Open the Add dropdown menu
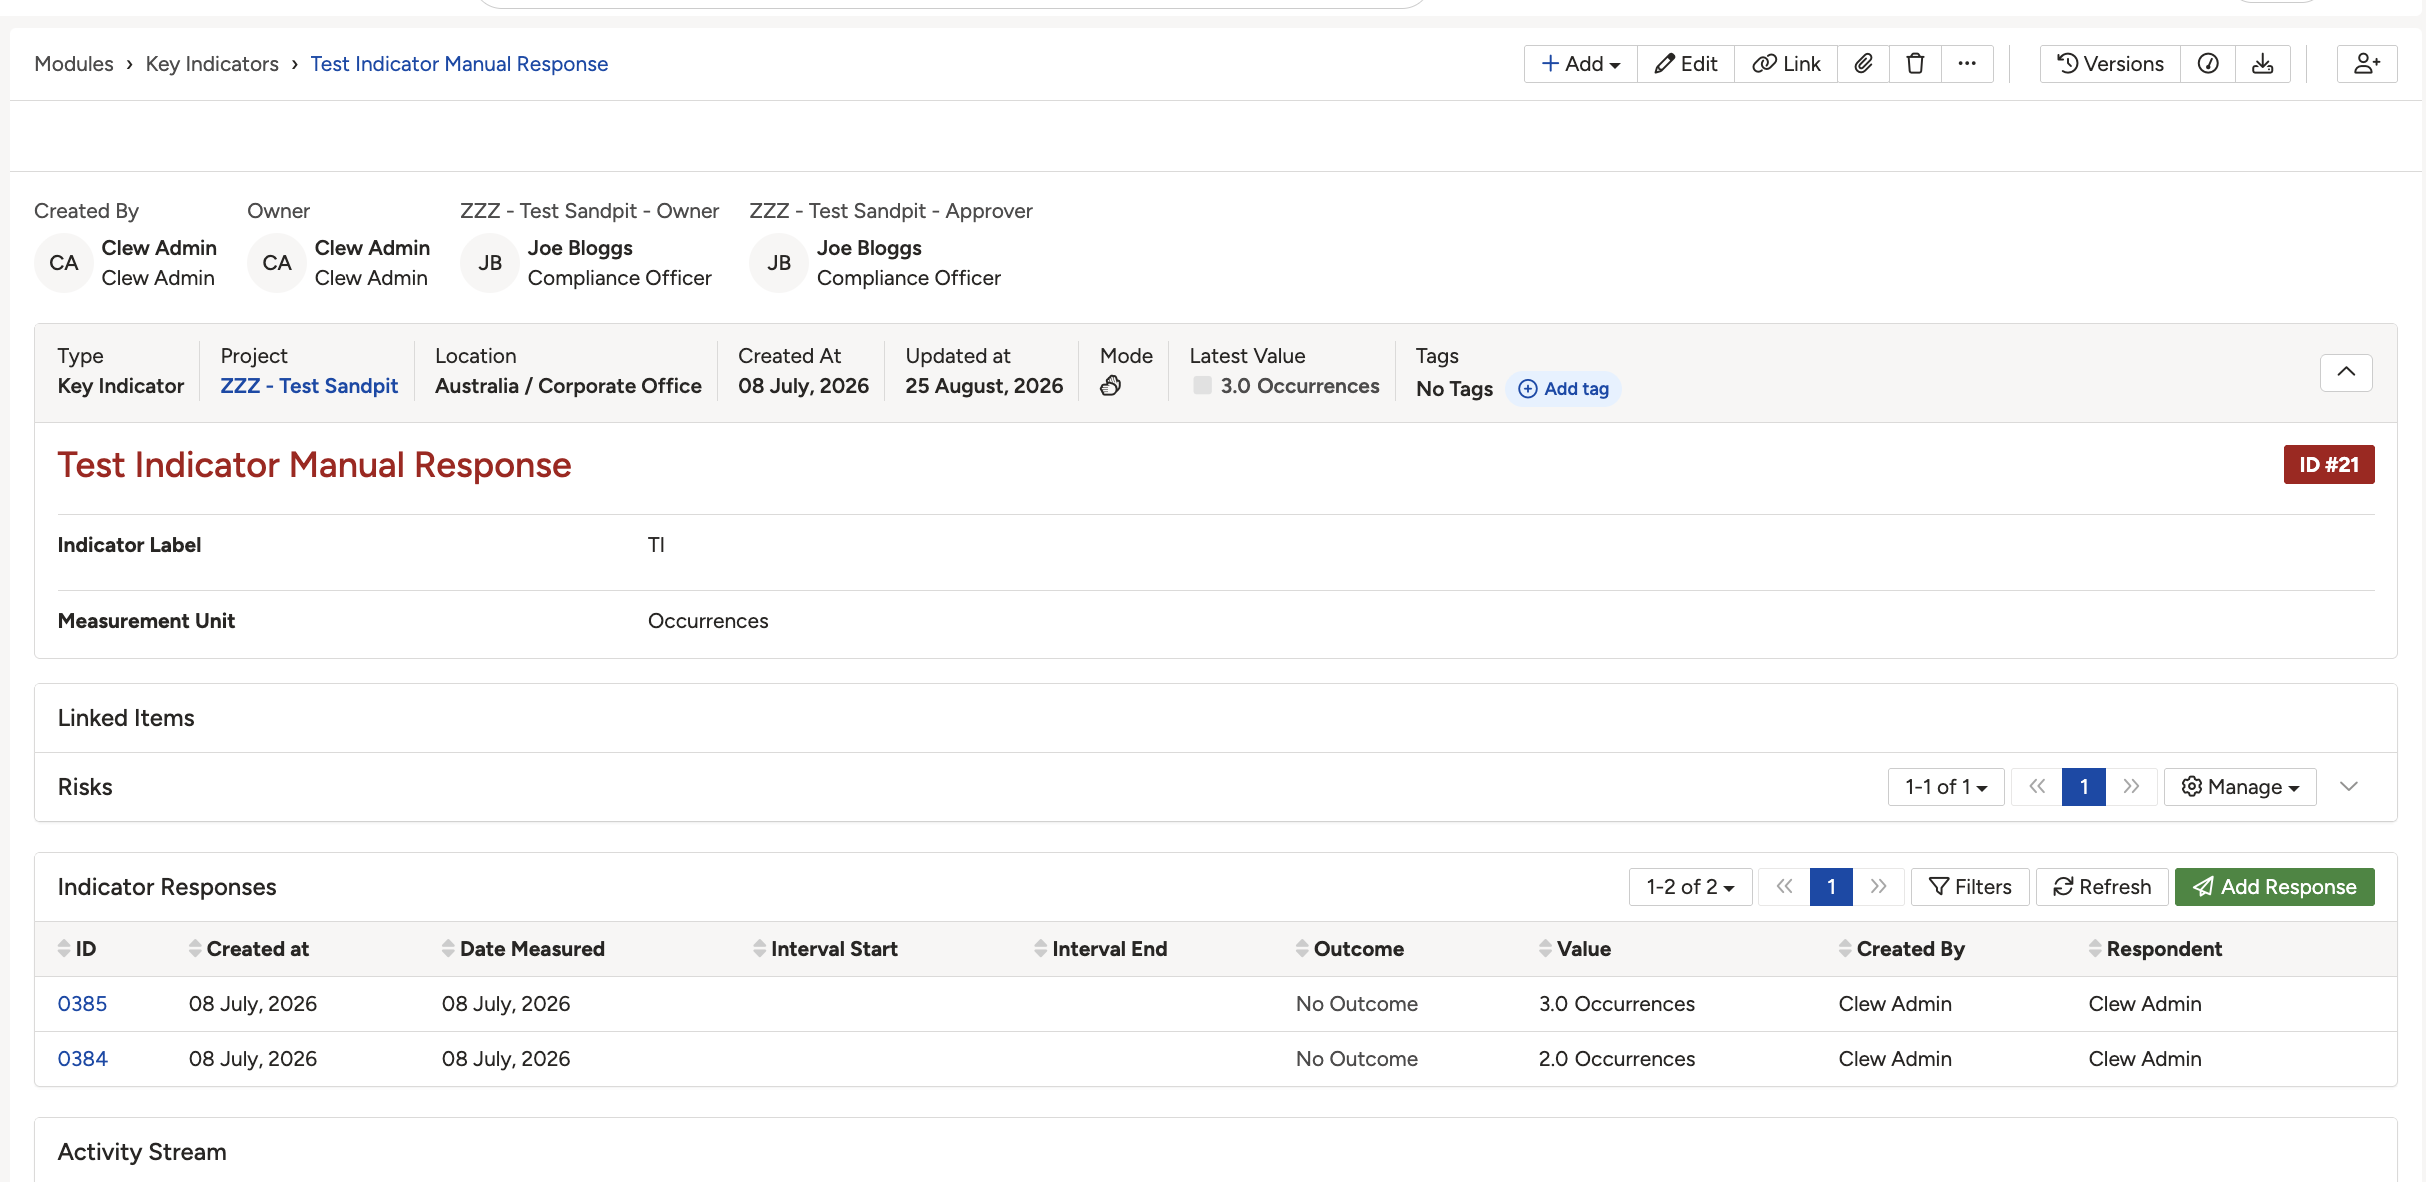Screen dimensions: 2426x1182 [1580, 64]
